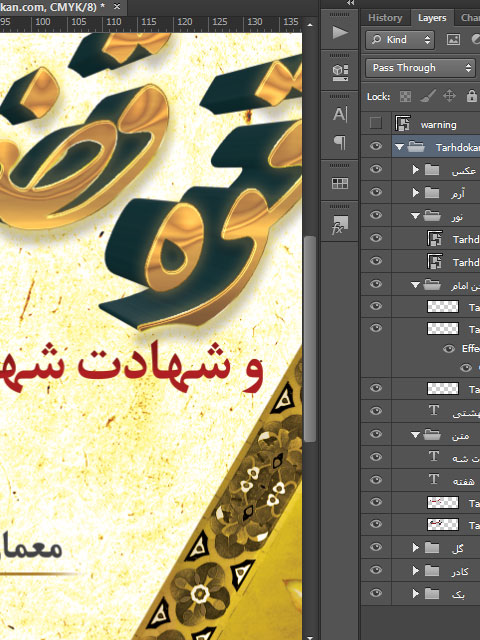Viewport: 480px width, 640px height.
Task: Click the canvas scroll up arrow
Action: click(310, 25)
